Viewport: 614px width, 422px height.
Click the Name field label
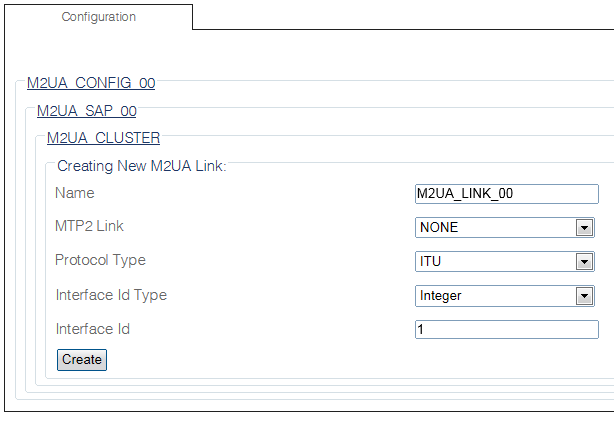(75, 193)
